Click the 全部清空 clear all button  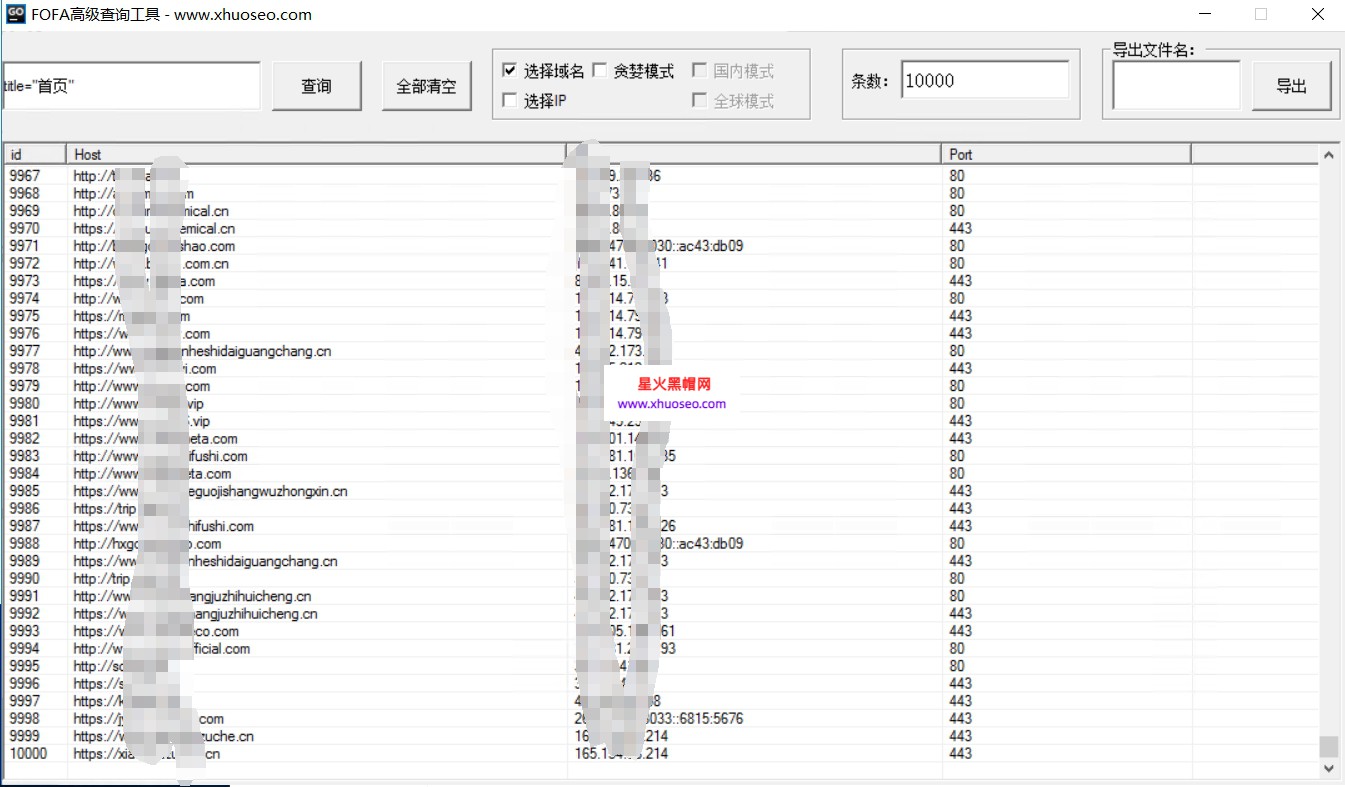[x=427, y=86]
